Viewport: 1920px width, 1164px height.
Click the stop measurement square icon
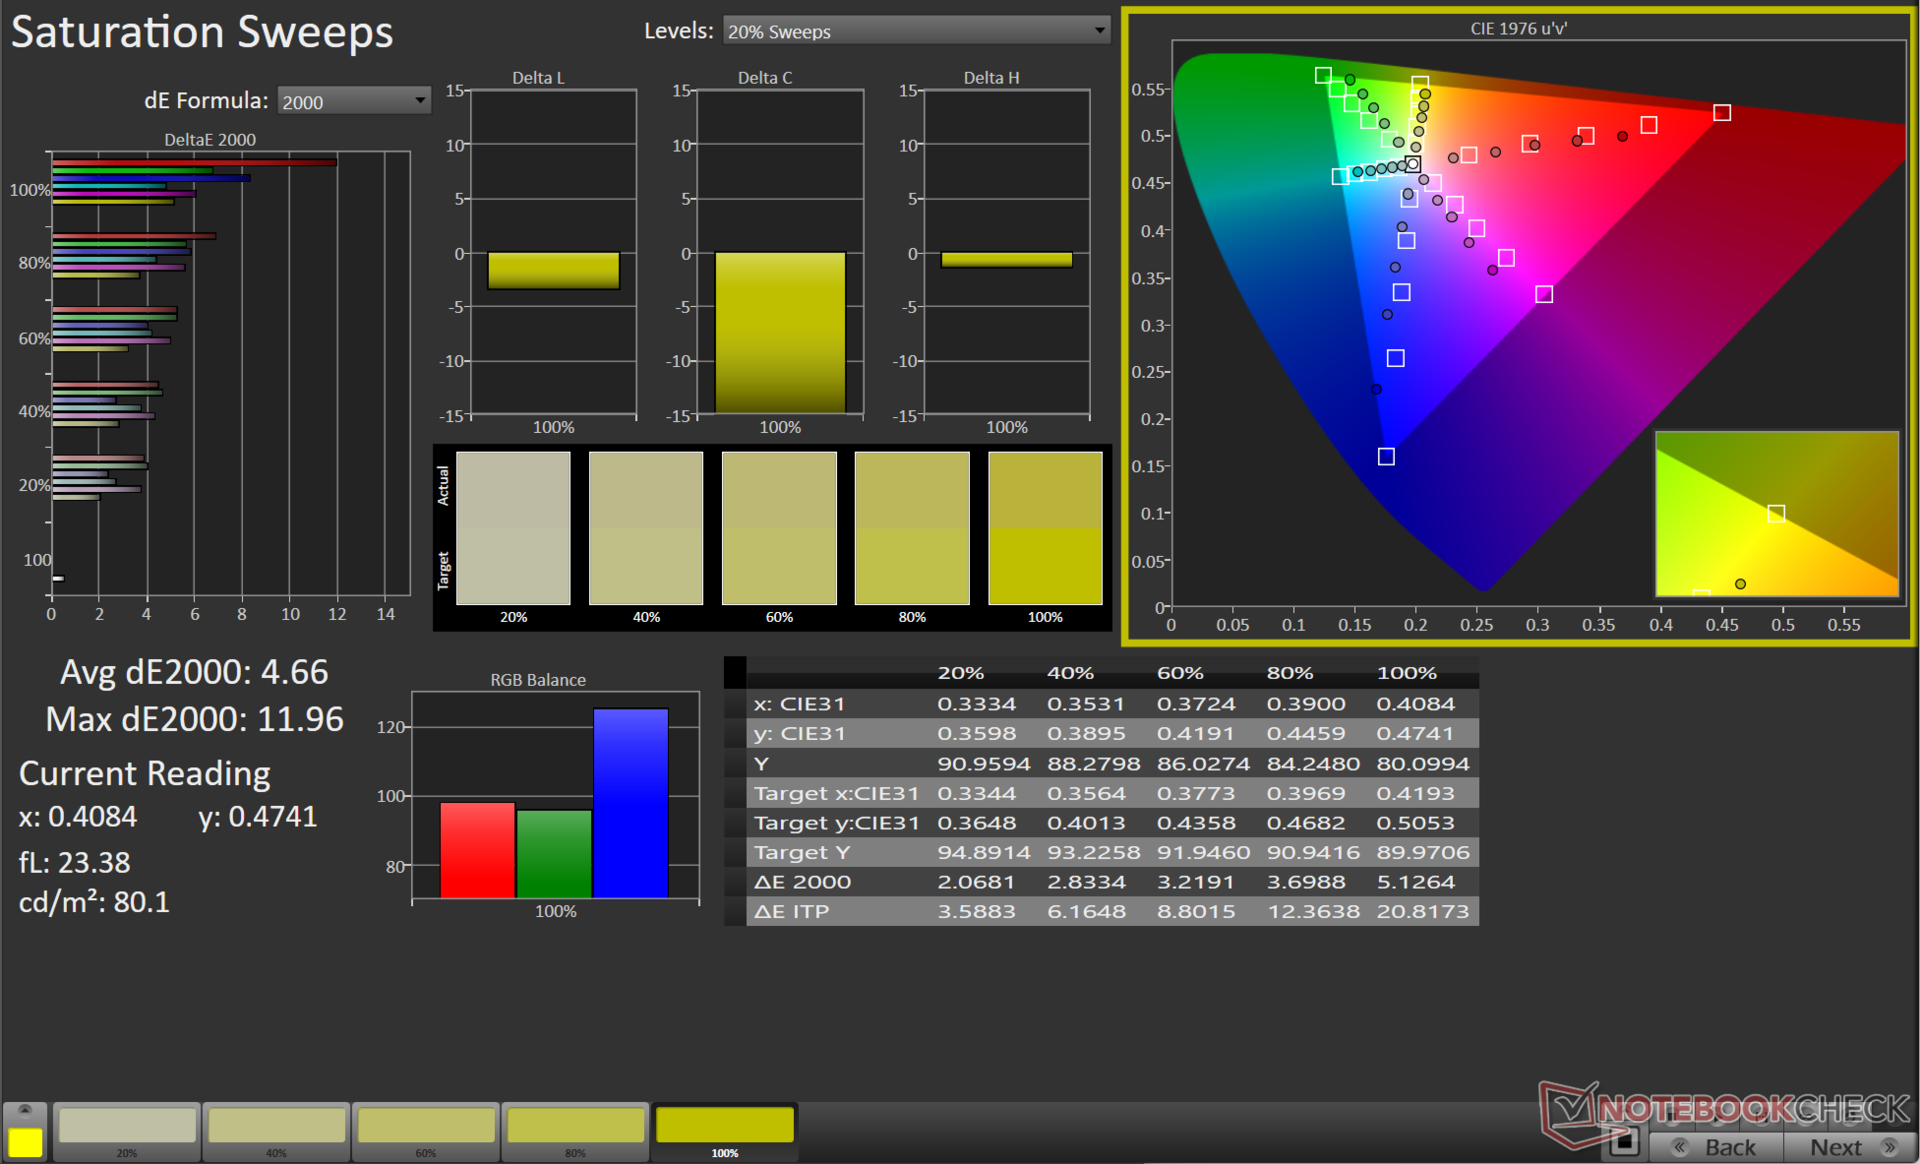click(1624, 1141)
